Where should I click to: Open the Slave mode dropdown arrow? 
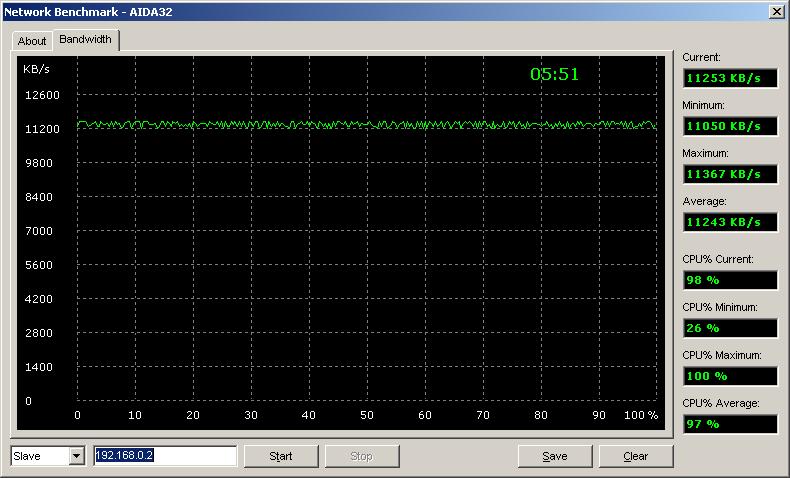(77, 456)
